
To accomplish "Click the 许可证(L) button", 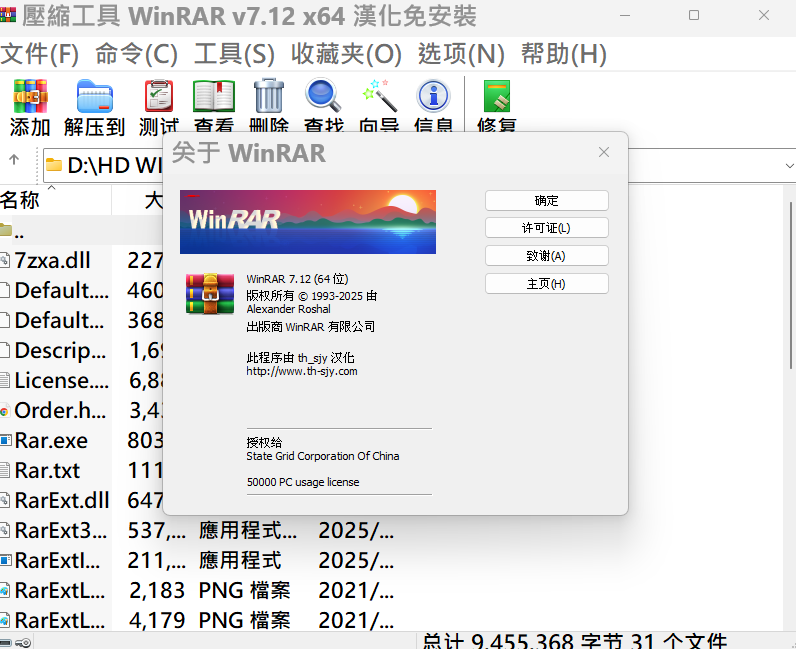I will tap(547, 228).
